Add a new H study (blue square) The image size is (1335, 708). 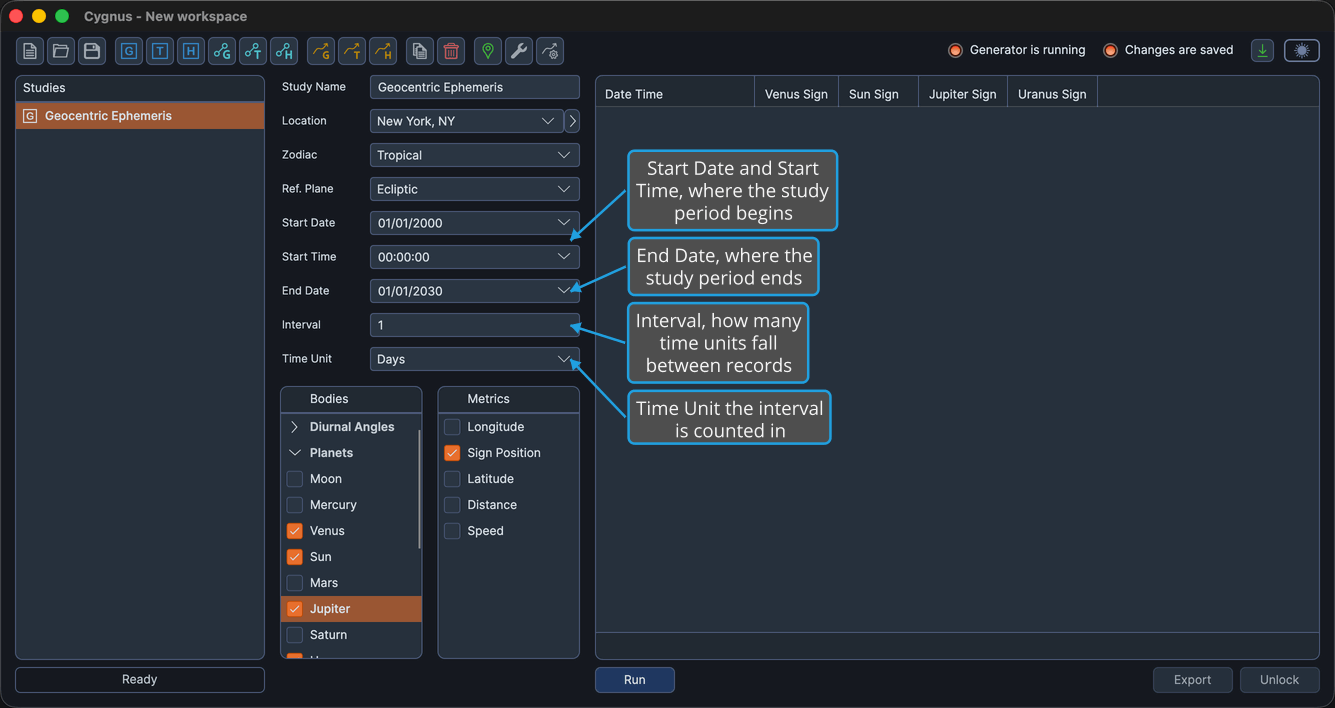tap(191, 51)
